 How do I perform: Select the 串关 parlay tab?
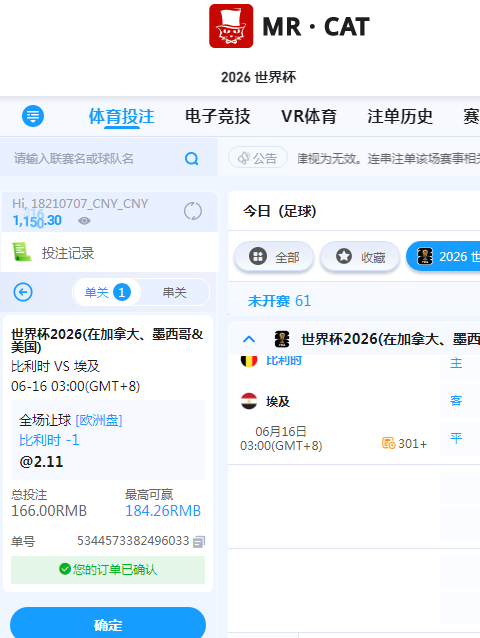point(175,292)
